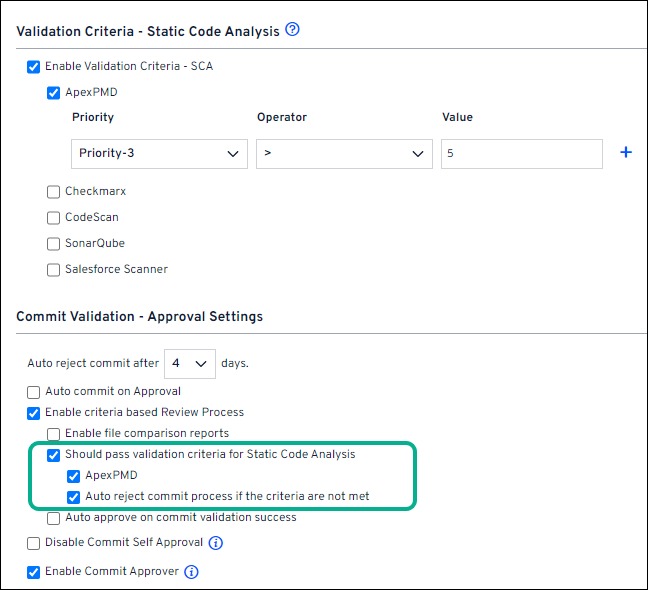The image size is (648, 590).
Task: Enable Auto approve on commit validation success
Action: pos(54,518)
